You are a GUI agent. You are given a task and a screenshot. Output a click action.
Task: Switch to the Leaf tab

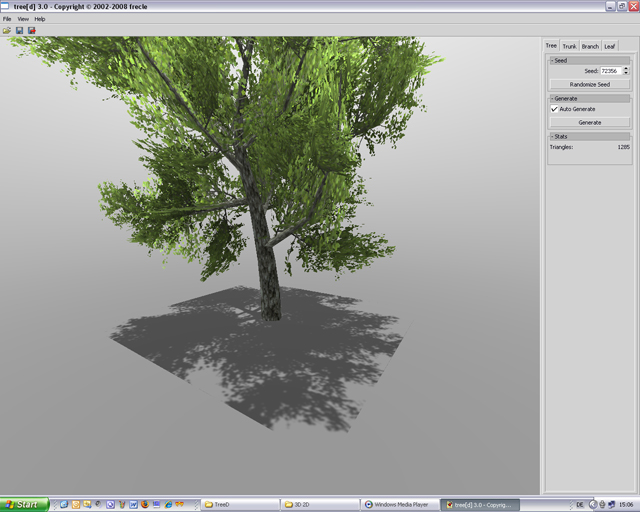(610, 46)
